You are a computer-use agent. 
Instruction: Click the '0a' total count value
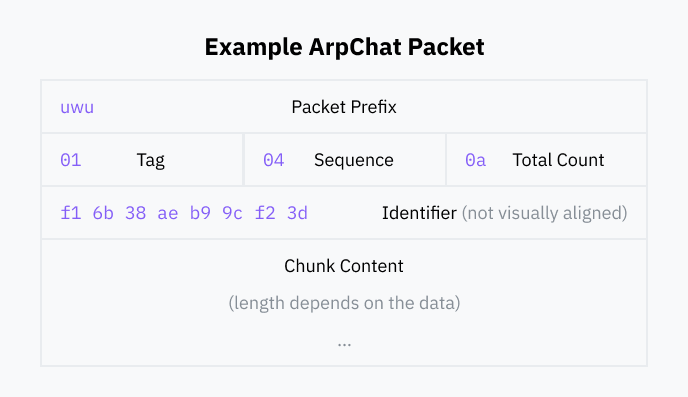tap(476, 160)
